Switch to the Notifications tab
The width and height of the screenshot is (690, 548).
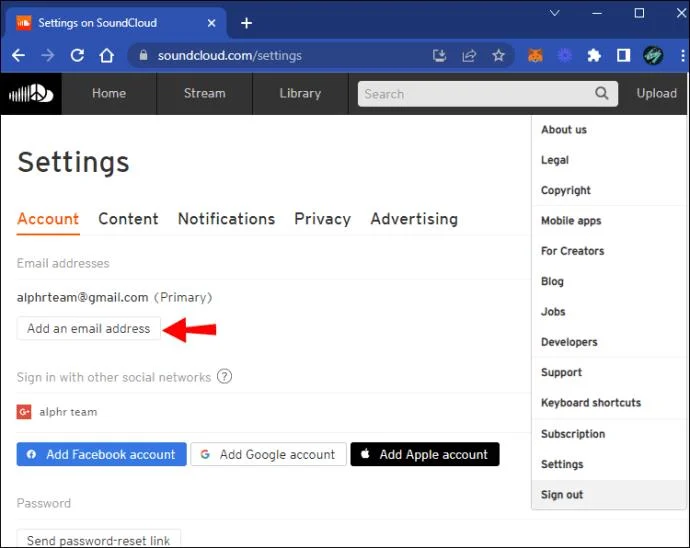(226, 219)
